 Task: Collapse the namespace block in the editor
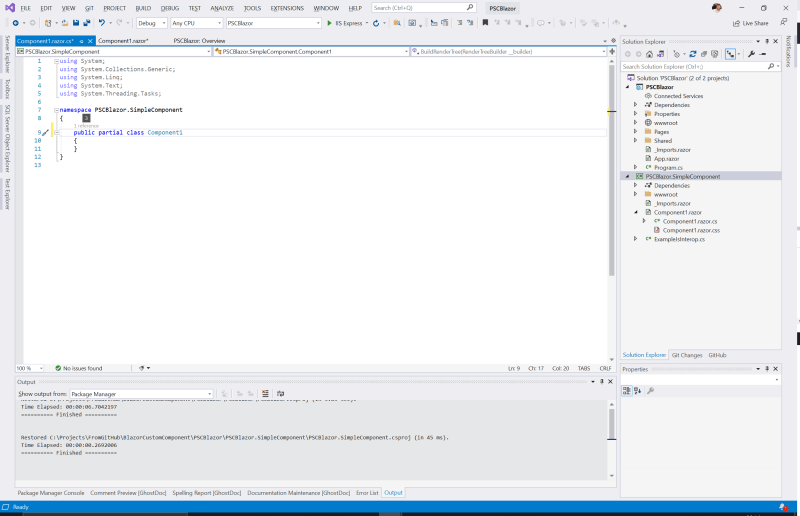pyautogui.click(x=57, y=110)
